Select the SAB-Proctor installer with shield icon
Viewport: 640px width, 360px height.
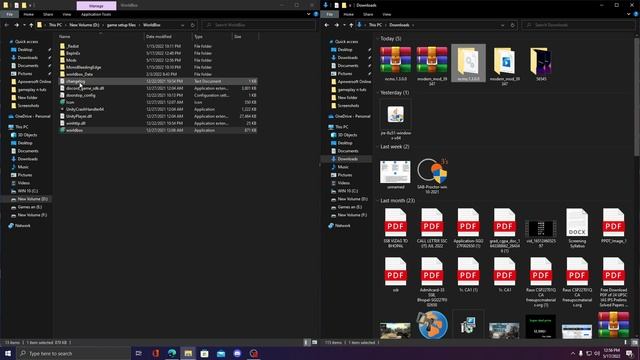pyautogui.click(x=432, y=176)
